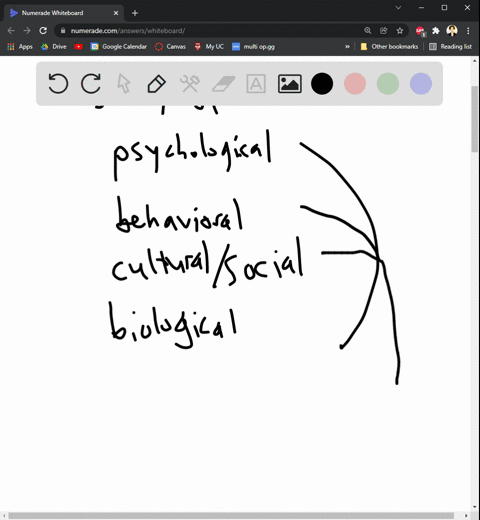Screen dimensions: 480x520
Task: Choose the black pen color
Action: pos(322,83)
